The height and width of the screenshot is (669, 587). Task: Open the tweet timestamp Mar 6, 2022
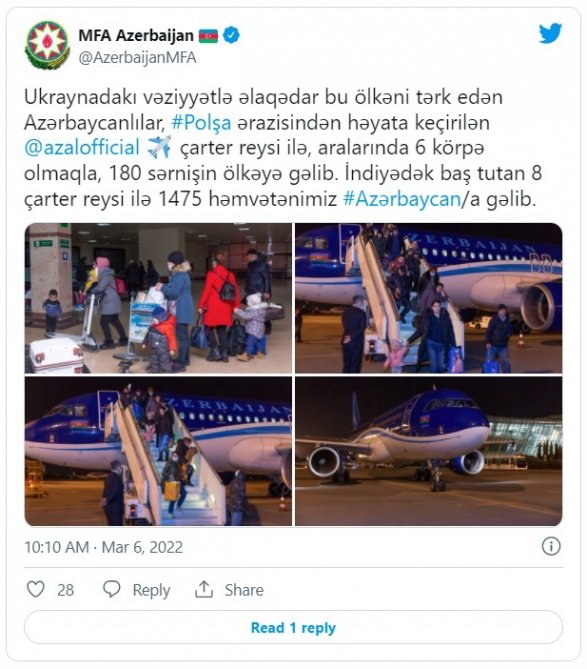click(142, 547)
